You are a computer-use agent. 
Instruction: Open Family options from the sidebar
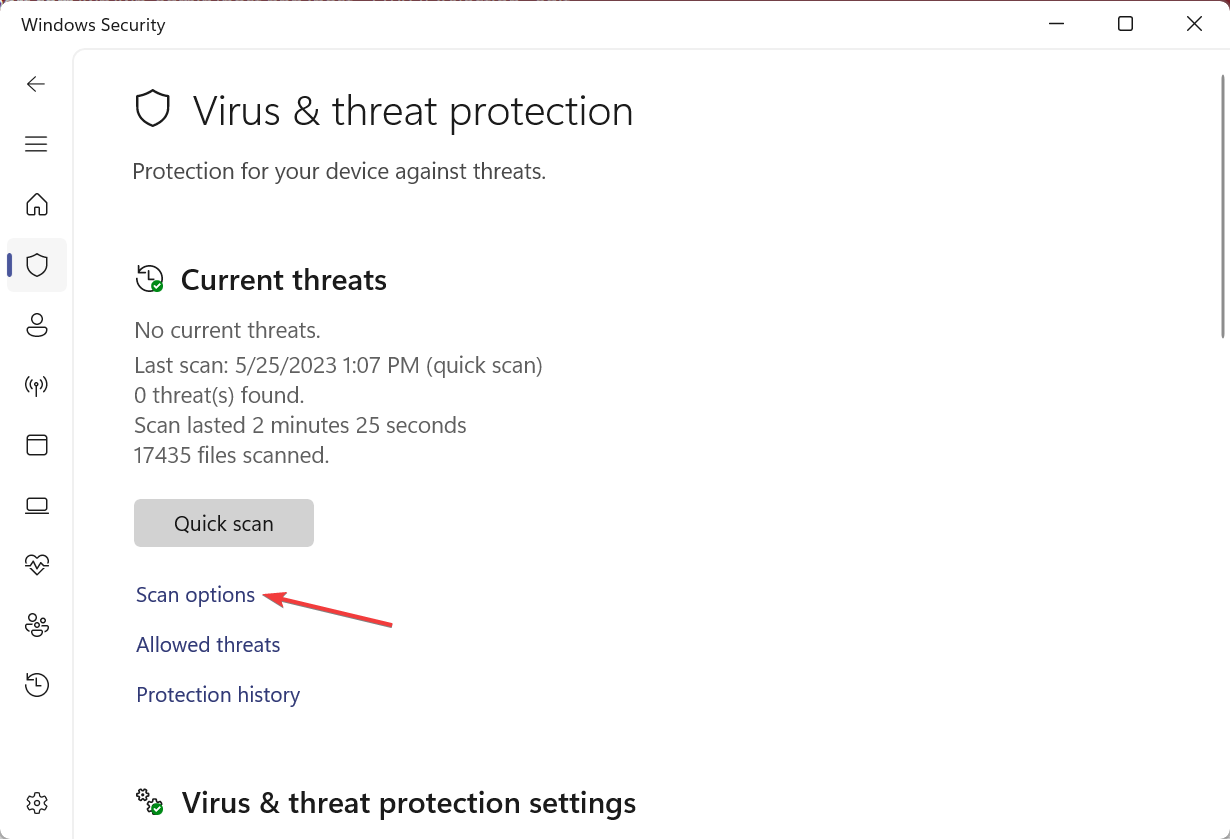click(x=36, y=625)
